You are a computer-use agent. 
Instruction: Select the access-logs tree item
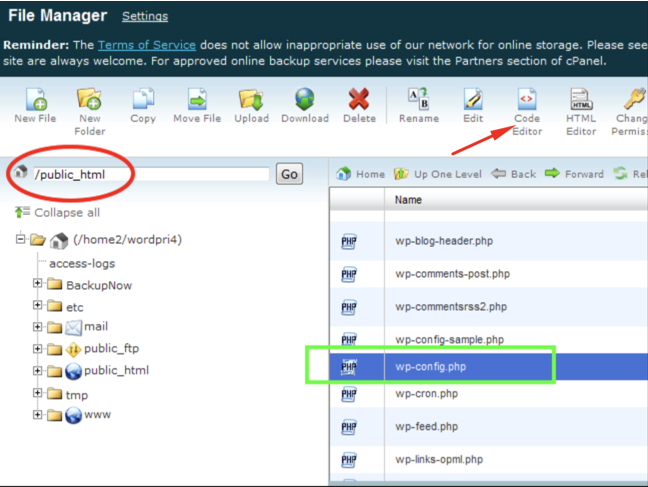click(82, 263)
